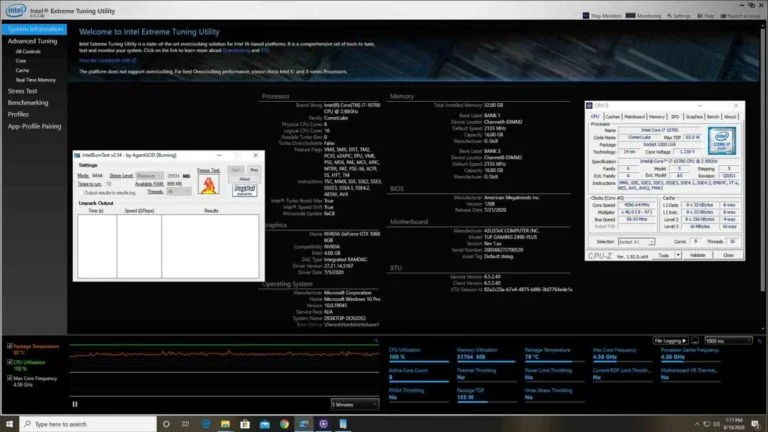
Task: Toggle Package Temperature graph checkbox
Action: click(x=10, y=346)
